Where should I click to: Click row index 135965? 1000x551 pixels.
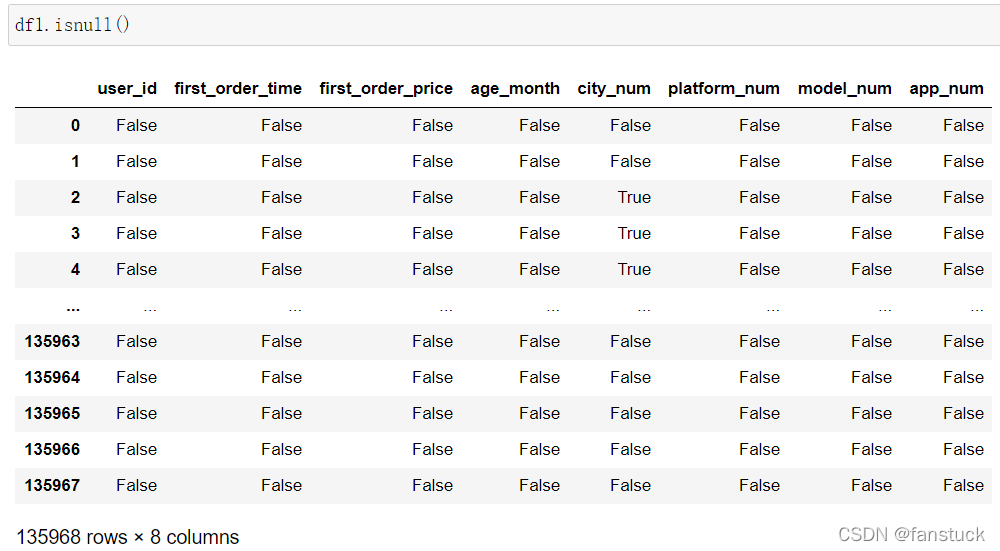[x=52, y=414]
